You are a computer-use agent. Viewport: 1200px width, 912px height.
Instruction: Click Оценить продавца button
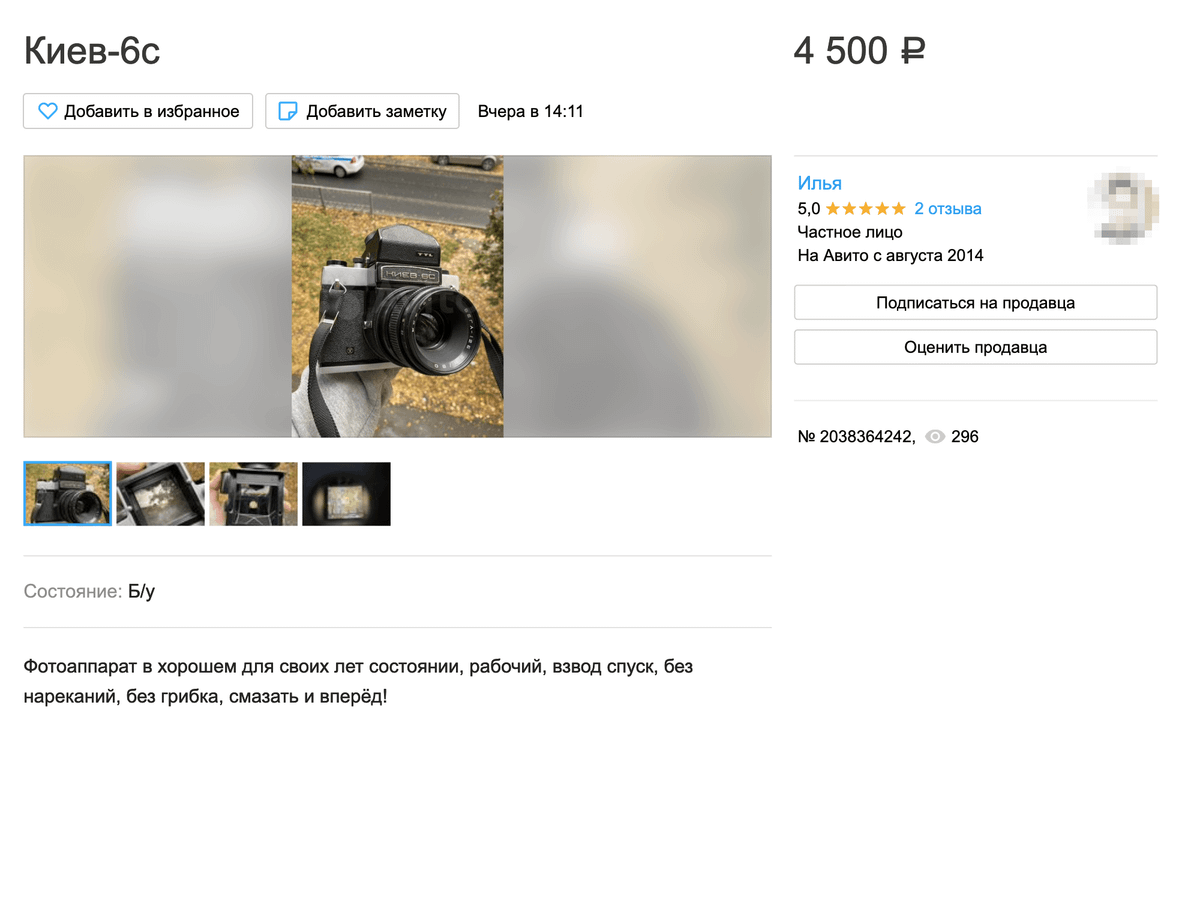click(x=975, y=347)
